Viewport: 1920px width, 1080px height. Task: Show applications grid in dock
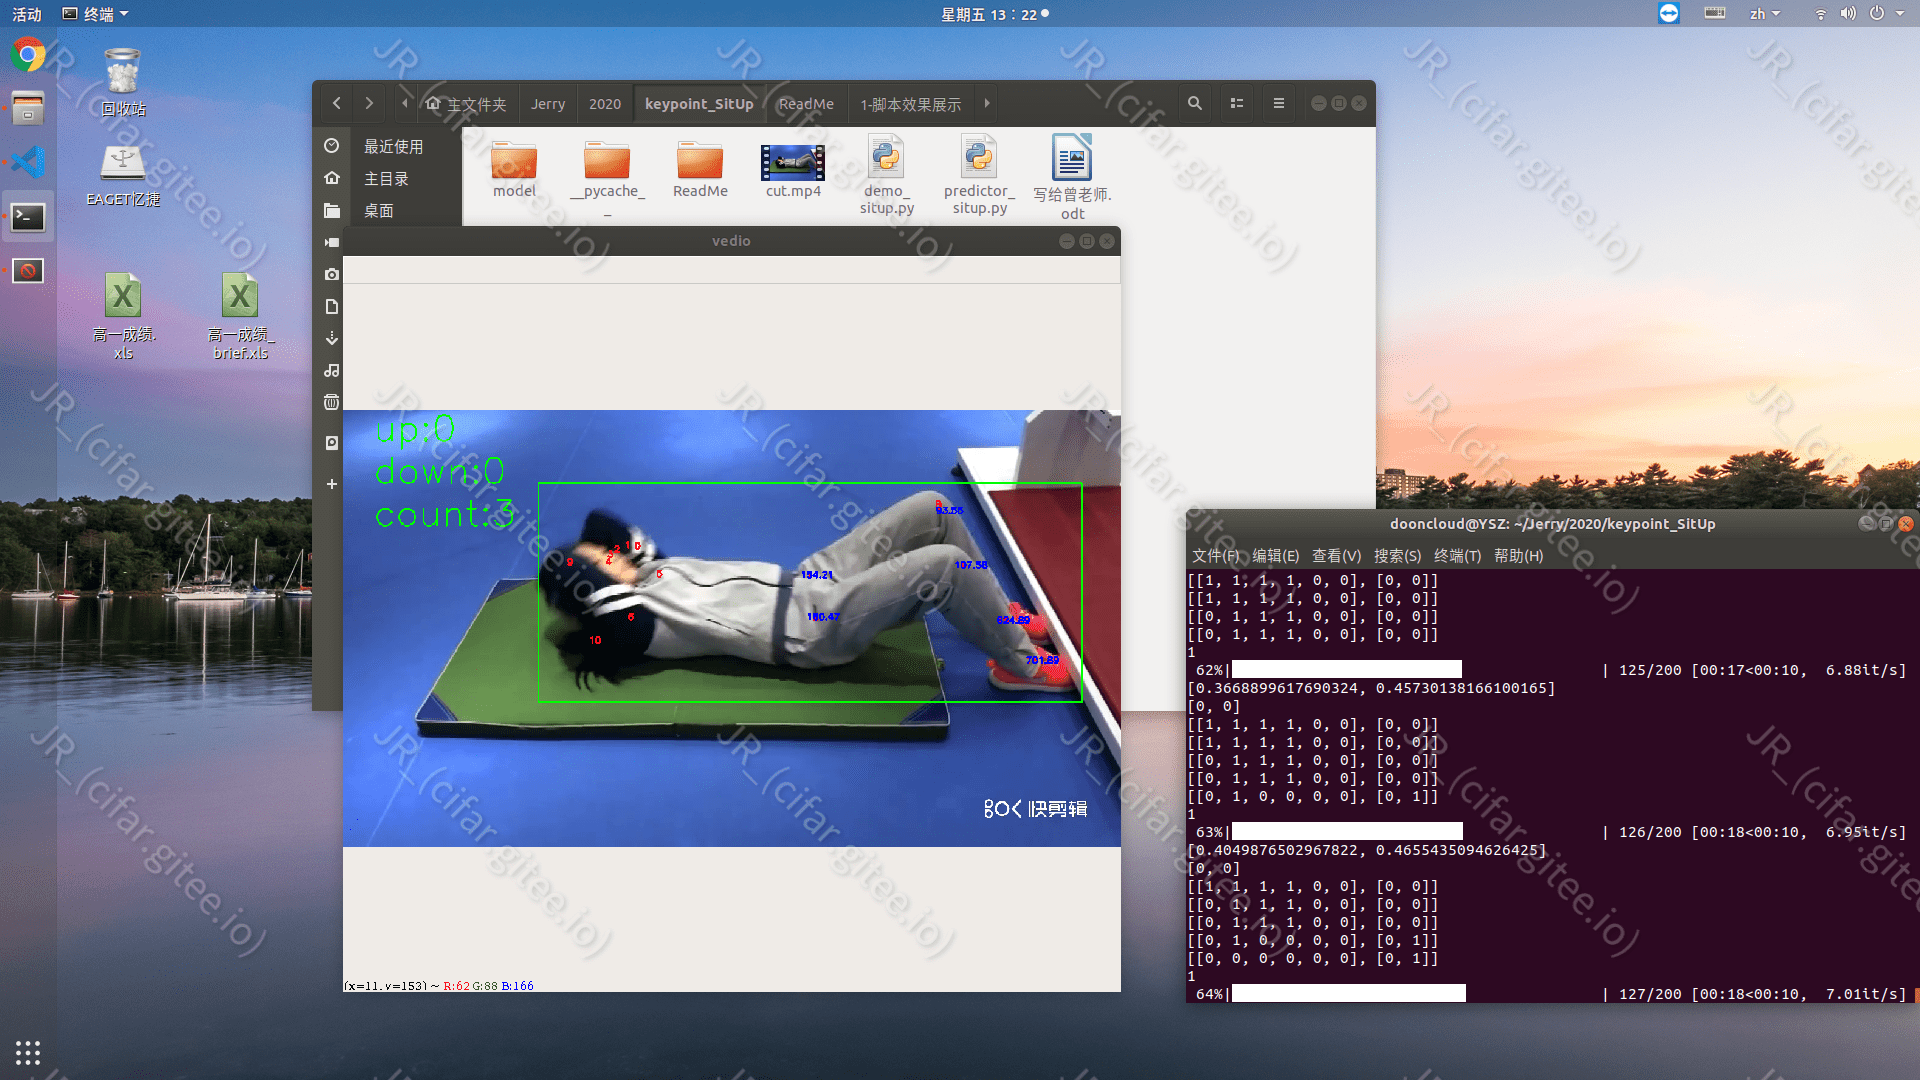pyautogui.click(x=28, y=1052)
